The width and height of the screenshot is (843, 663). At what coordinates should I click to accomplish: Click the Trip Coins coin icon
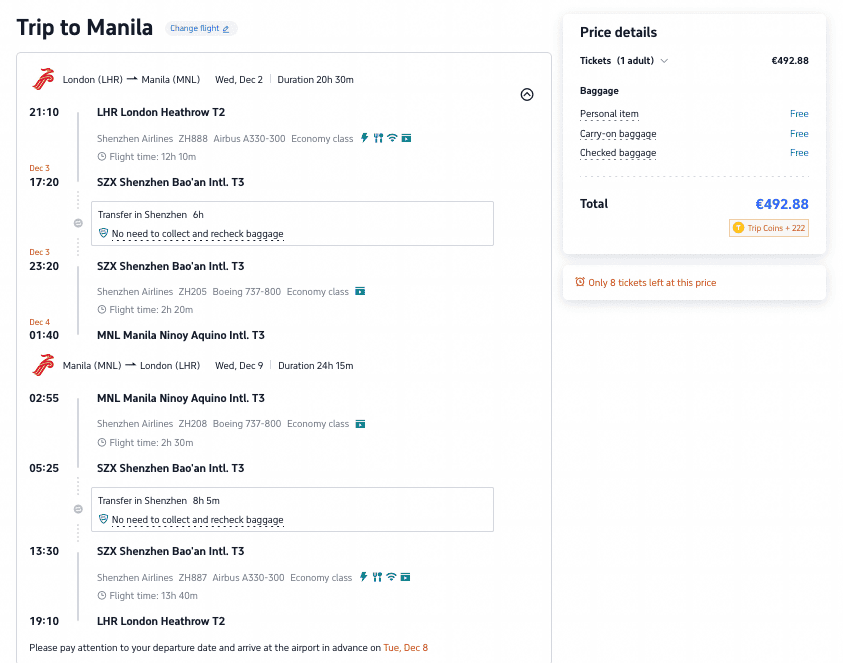pyautogui.click(x=738, y=228)
